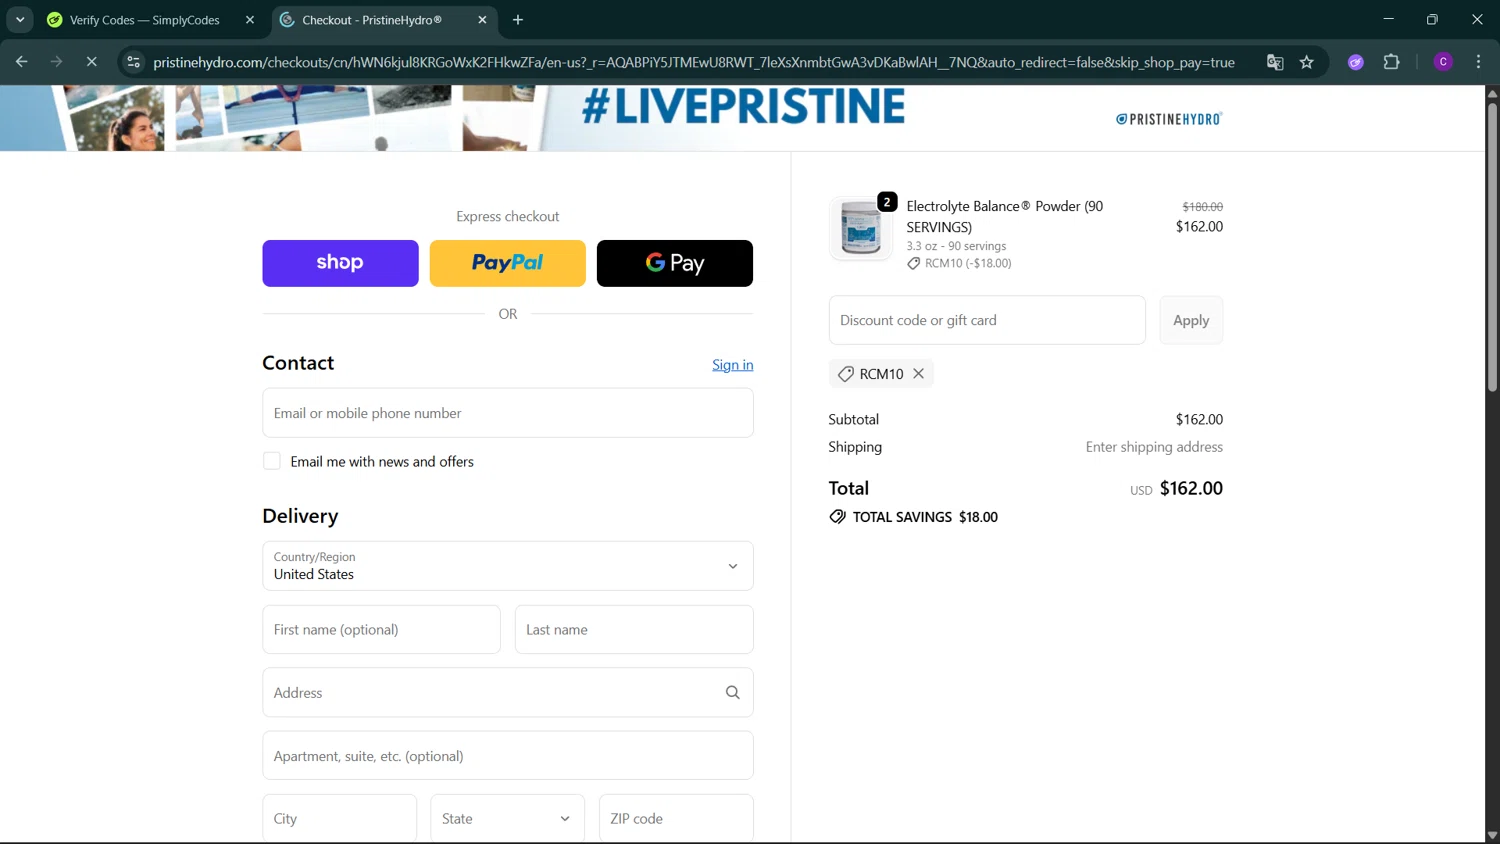1500x844 pixels.
Task: Click the PristineHydro logo
Action: tap(1169, 119)
